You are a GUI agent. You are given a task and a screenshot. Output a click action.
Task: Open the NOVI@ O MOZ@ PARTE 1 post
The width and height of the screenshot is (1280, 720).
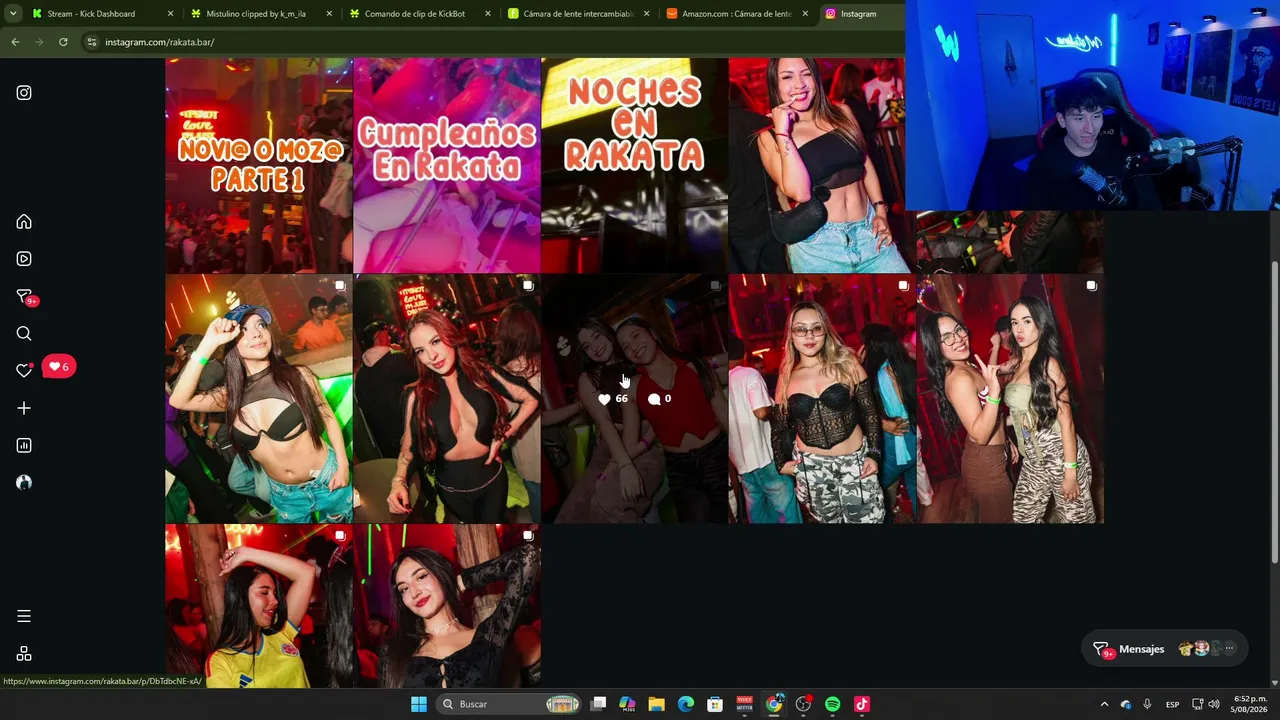259,165
